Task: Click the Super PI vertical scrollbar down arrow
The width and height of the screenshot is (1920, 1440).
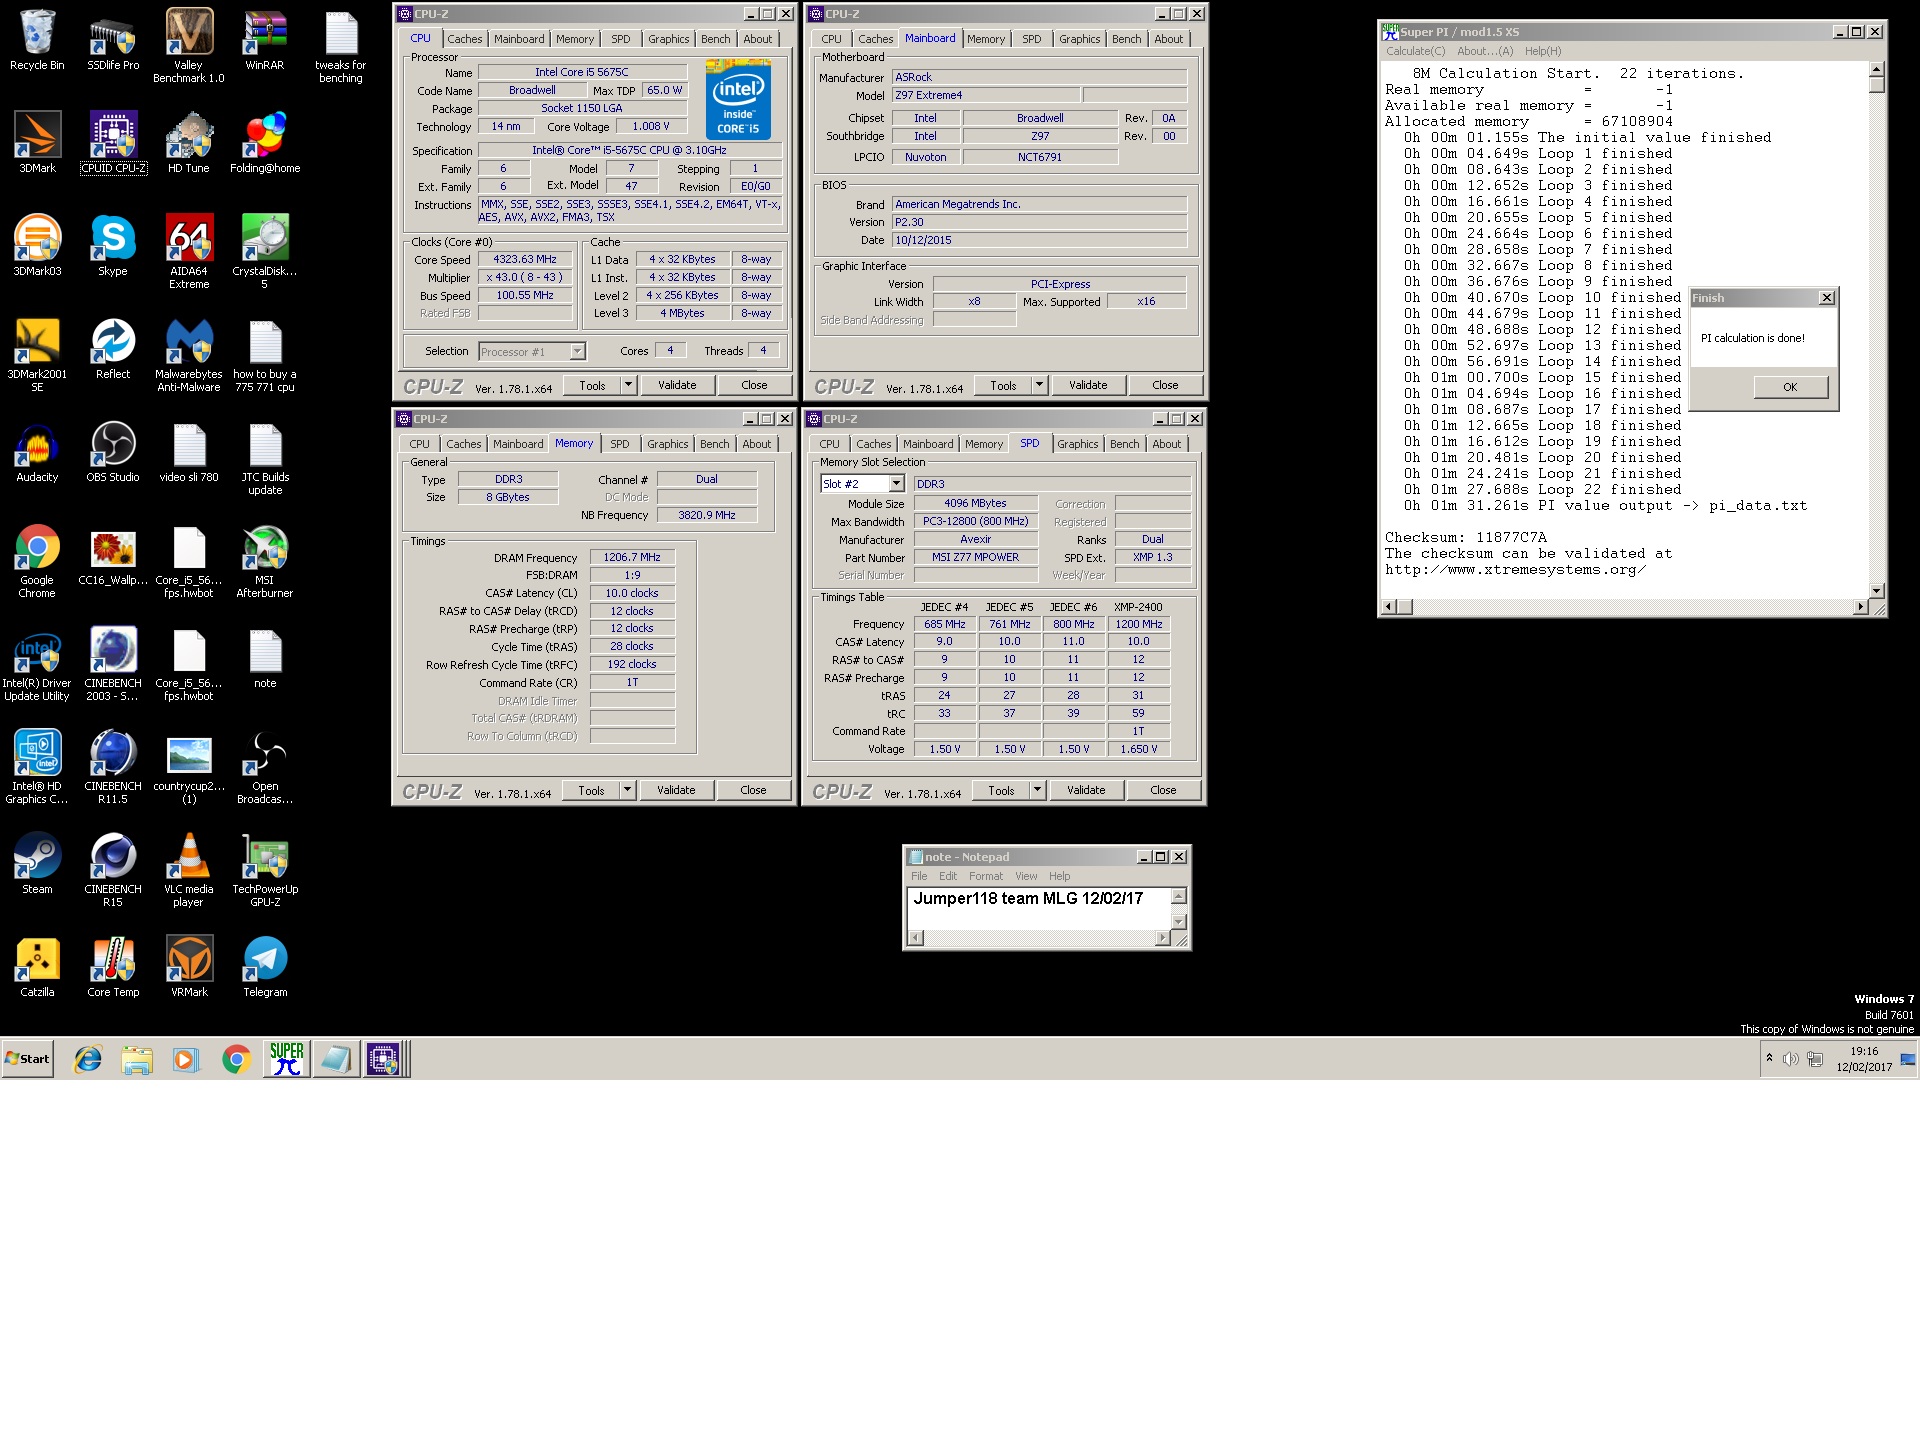Action: (x=1877, y=591)
